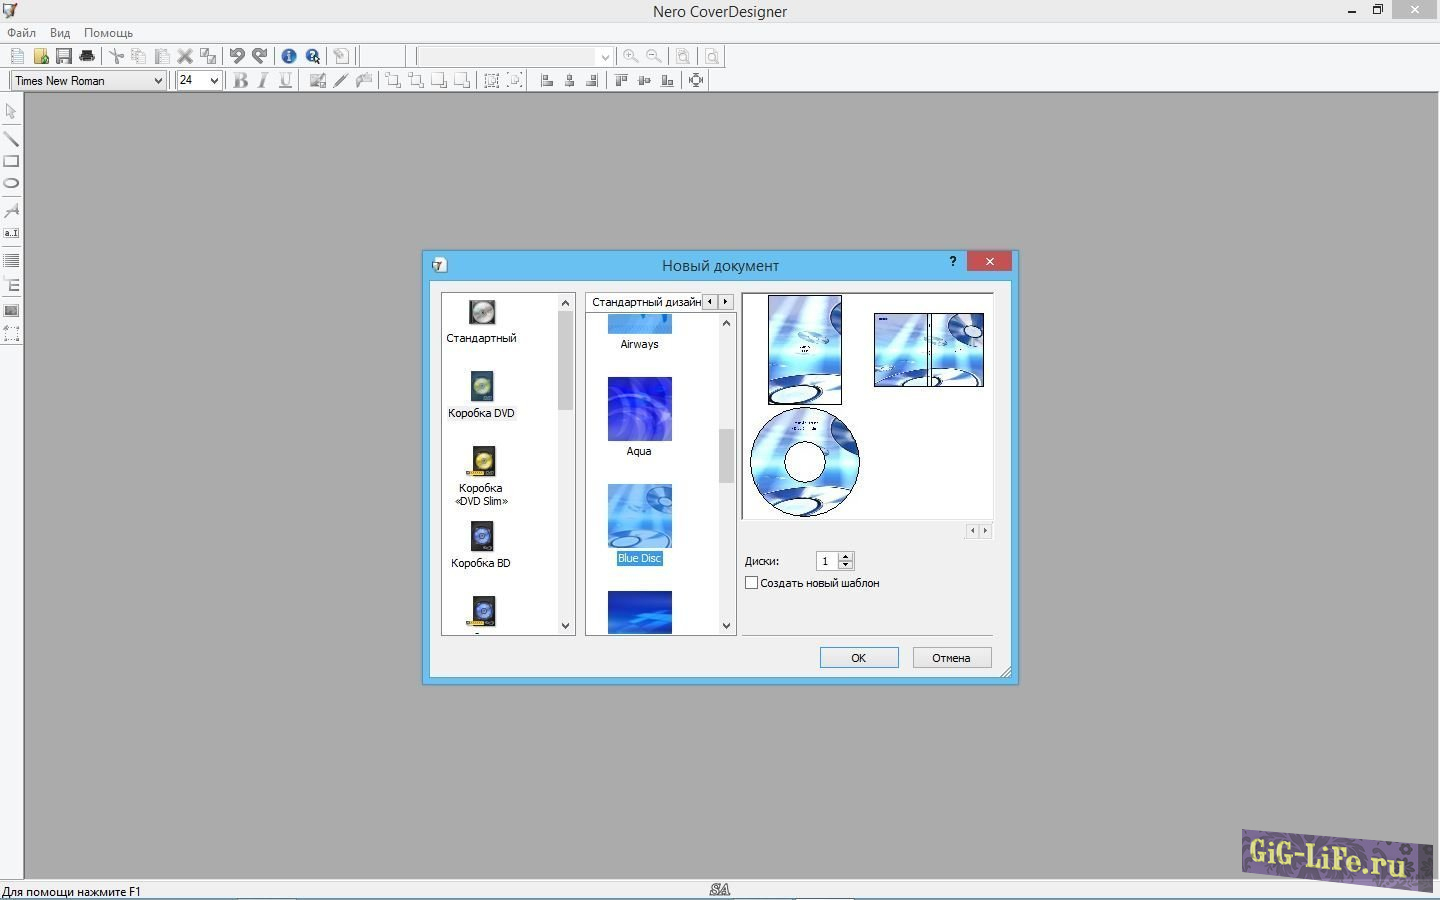Click the Save floppy disk icon
The height and width of the screenshot is (900, 1440).
(64, 56)
